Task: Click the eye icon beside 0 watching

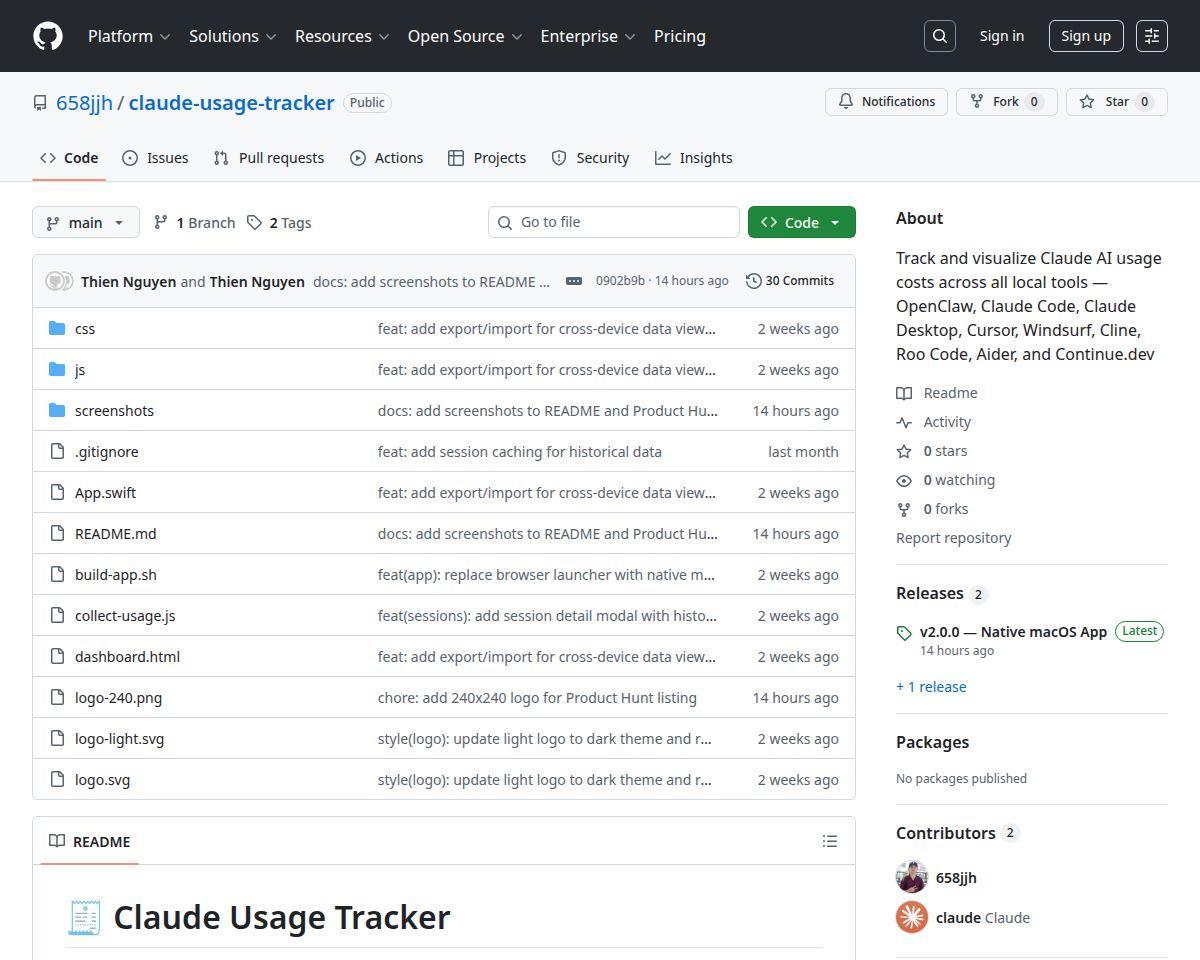Action: coord(904,480)
